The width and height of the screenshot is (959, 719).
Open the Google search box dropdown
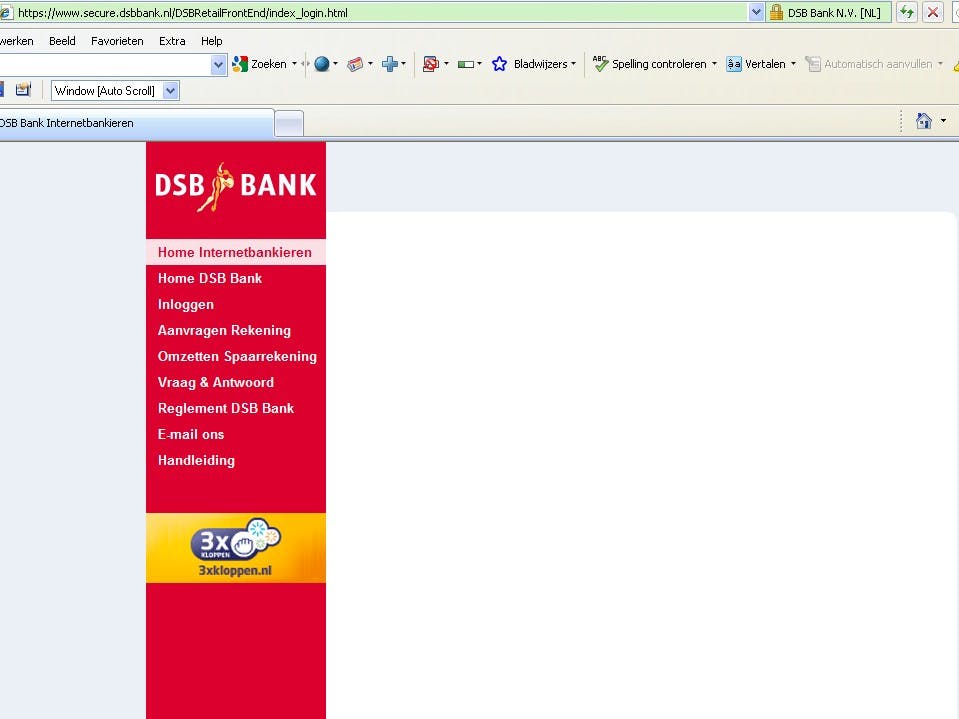pos(218,65)
